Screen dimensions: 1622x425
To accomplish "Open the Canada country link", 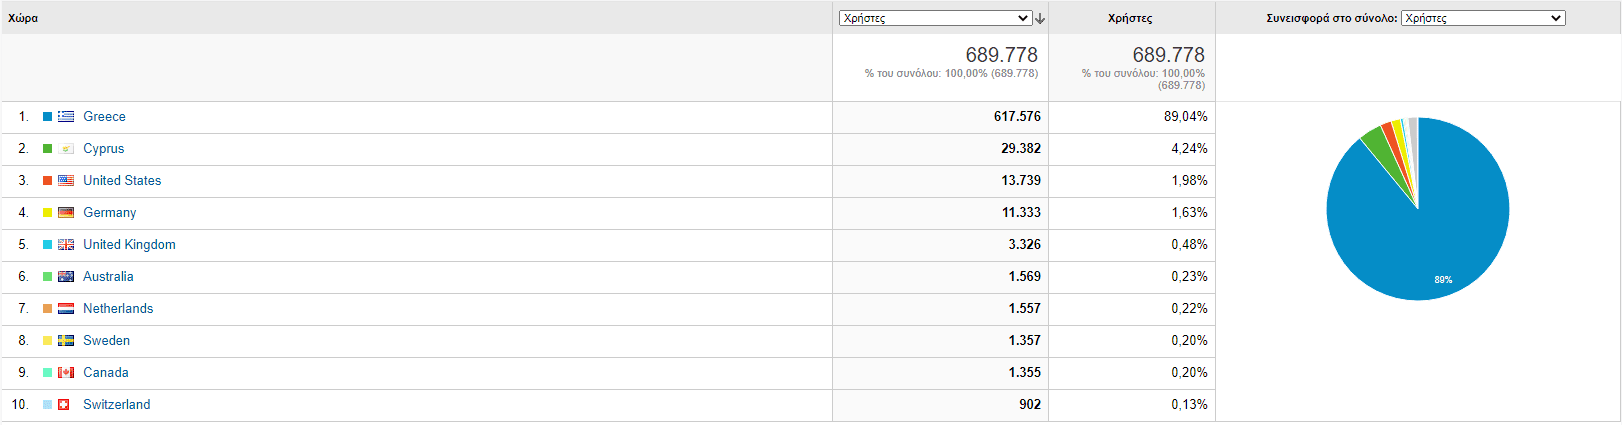I will [x=105, y=373].
